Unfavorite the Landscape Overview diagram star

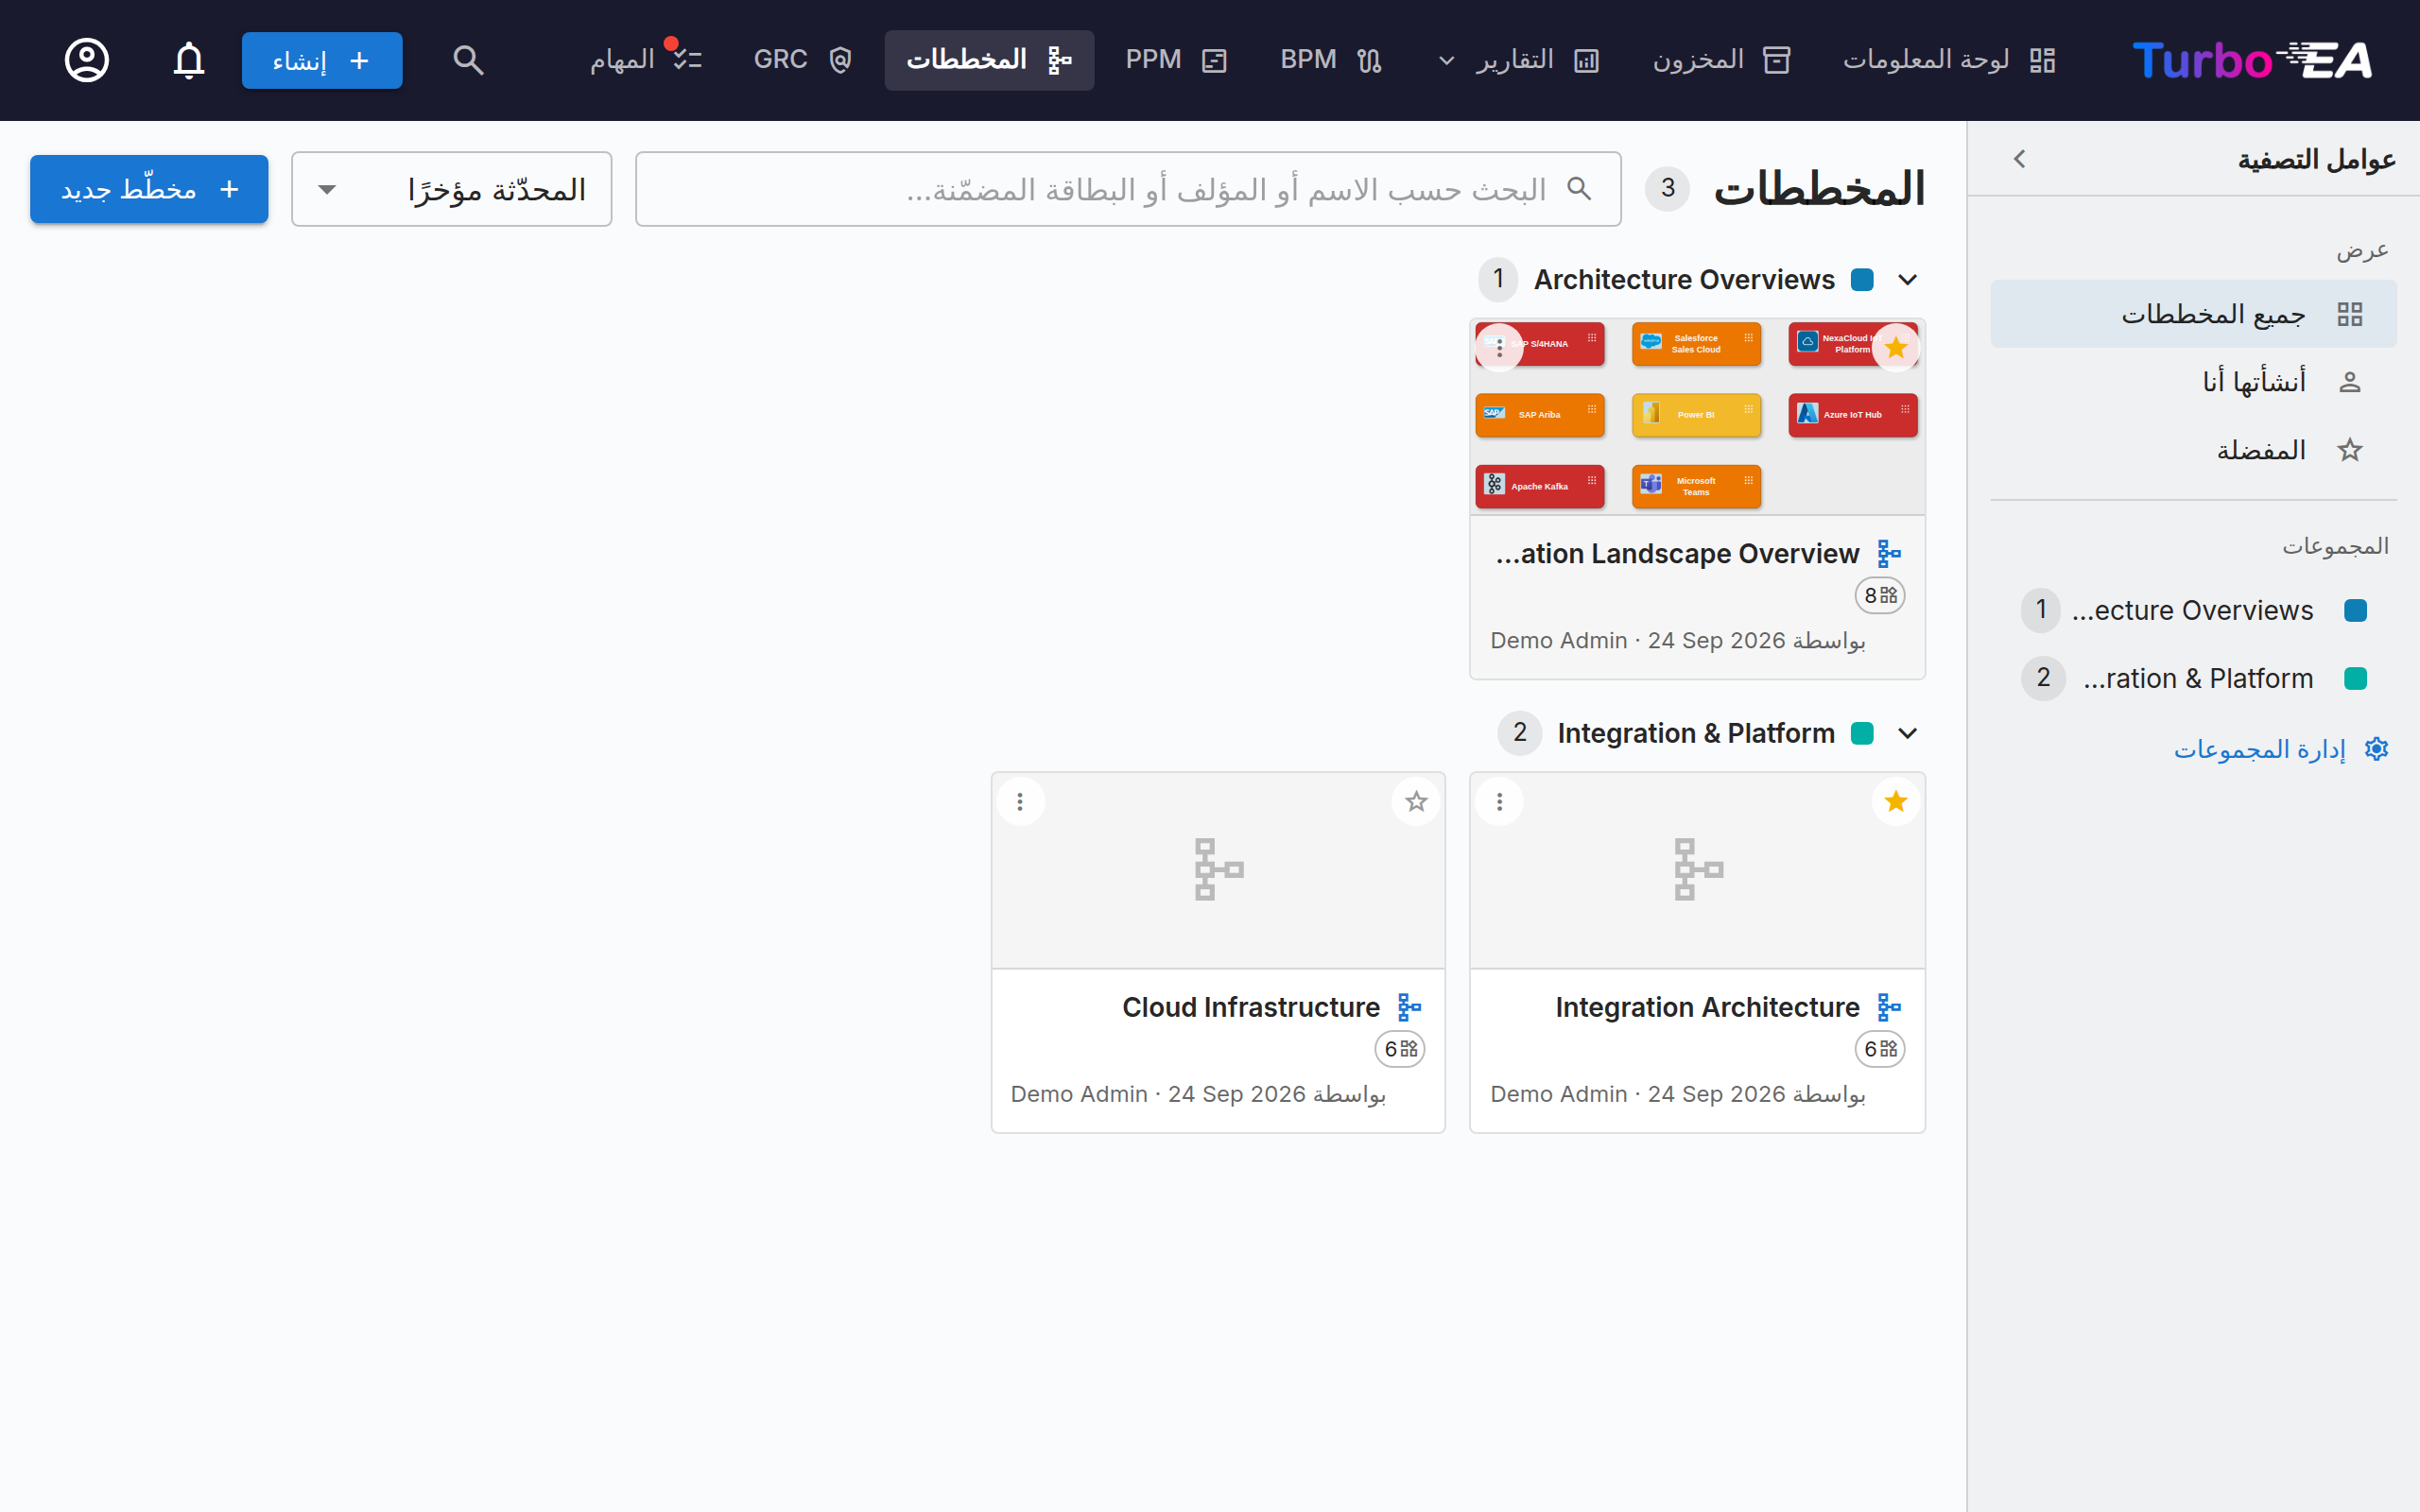click(1896, 348)
